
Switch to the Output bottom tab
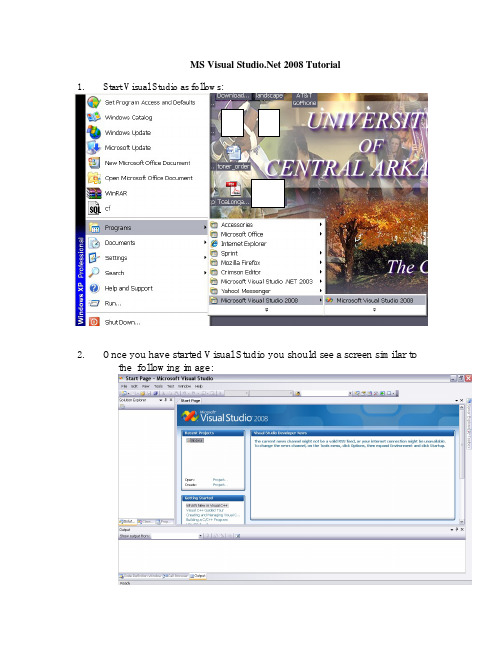(x=198, y=576)
